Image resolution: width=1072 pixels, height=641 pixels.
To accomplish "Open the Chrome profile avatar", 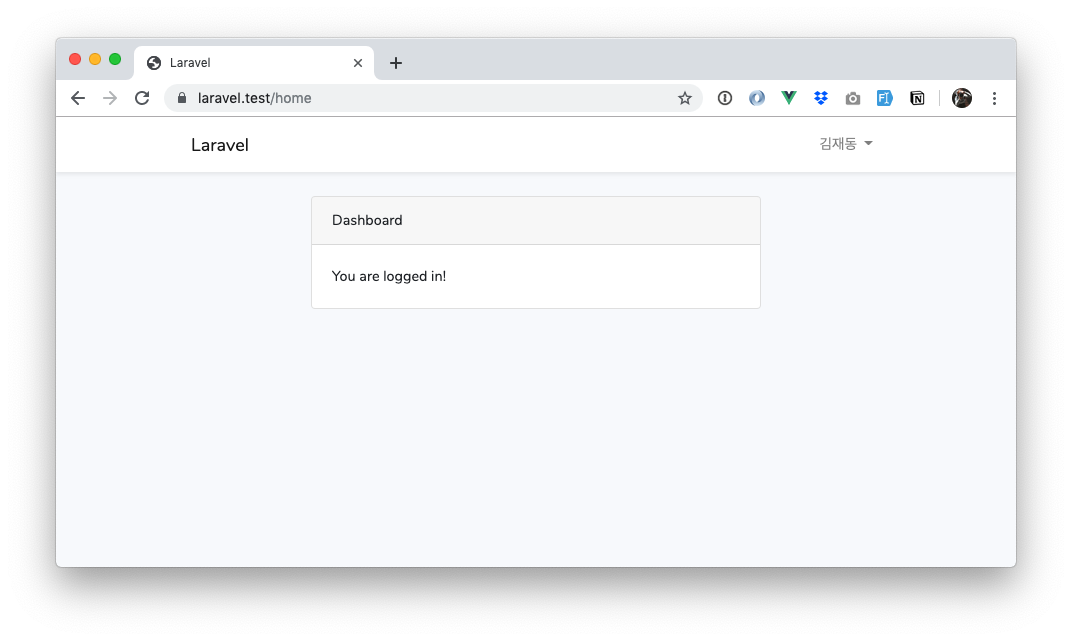I will coord(962,98).
